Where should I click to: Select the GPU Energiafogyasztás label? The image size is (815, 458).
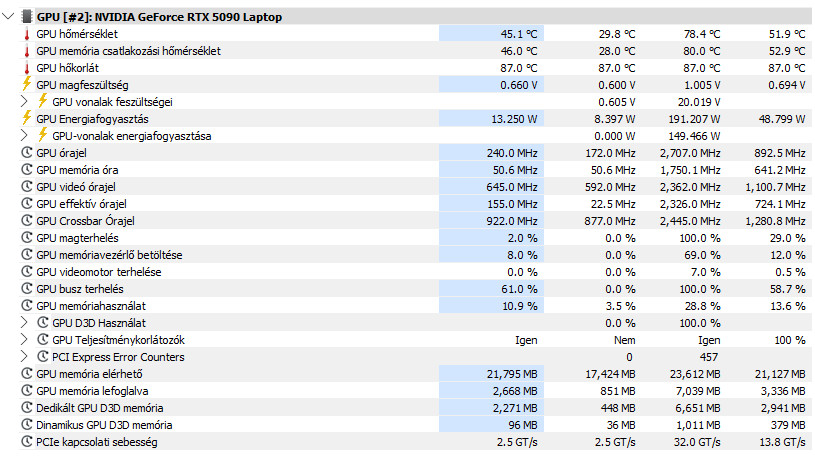92,119
